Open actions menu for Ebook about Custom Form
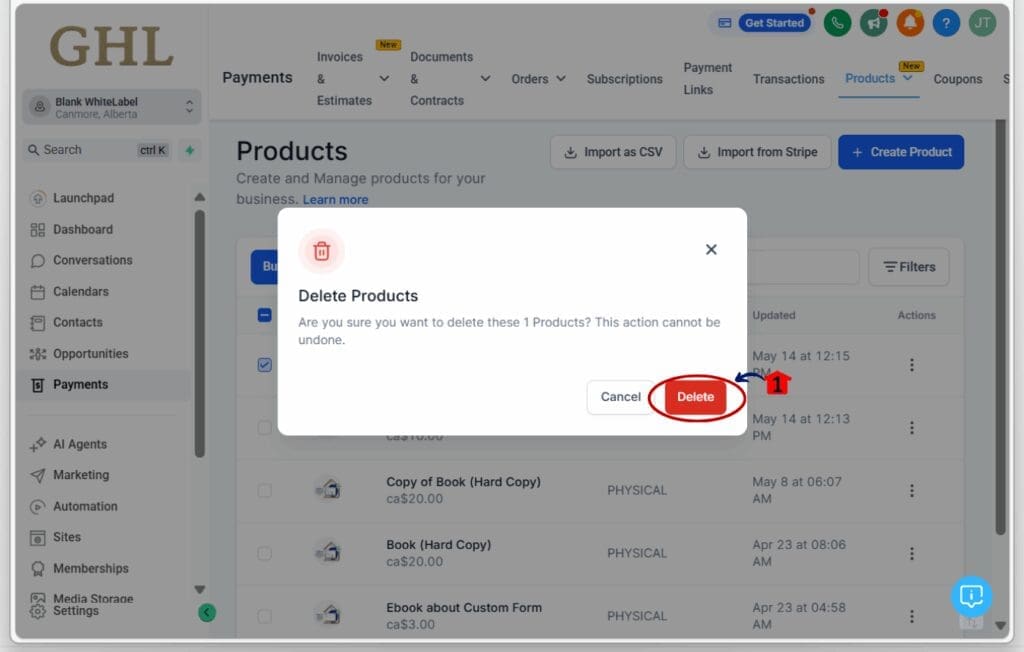This screenshot has width=1024, height=652. (912, 616)
